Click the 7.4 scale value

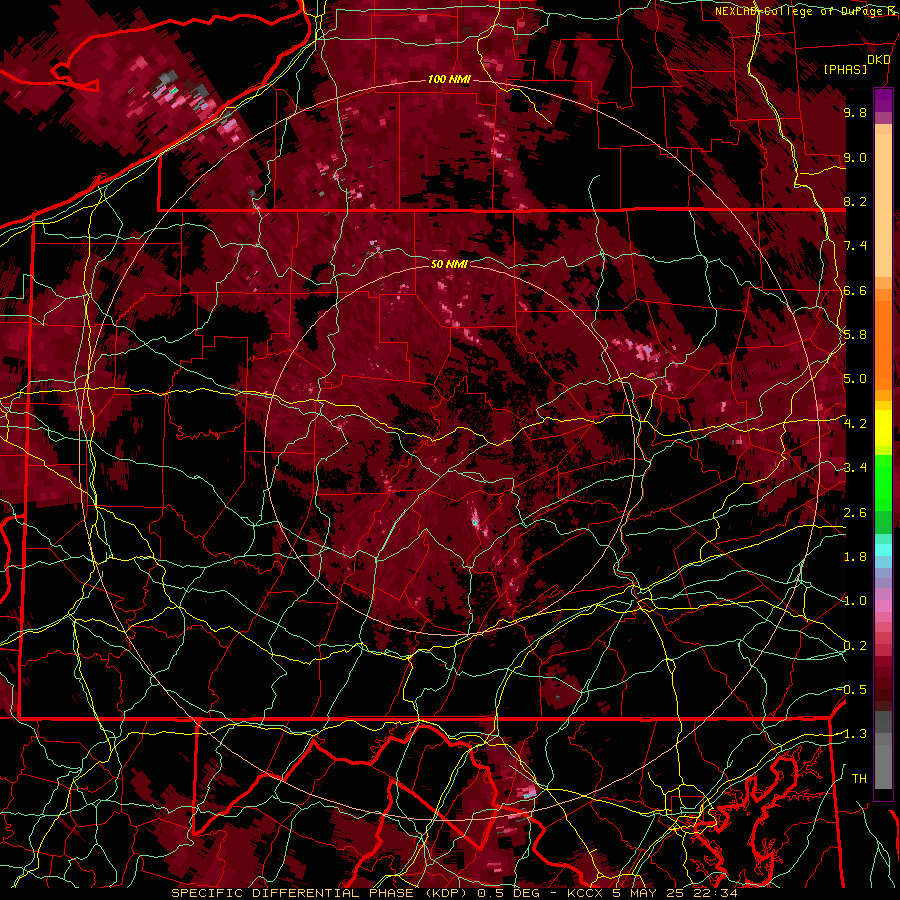coord(855,246)
